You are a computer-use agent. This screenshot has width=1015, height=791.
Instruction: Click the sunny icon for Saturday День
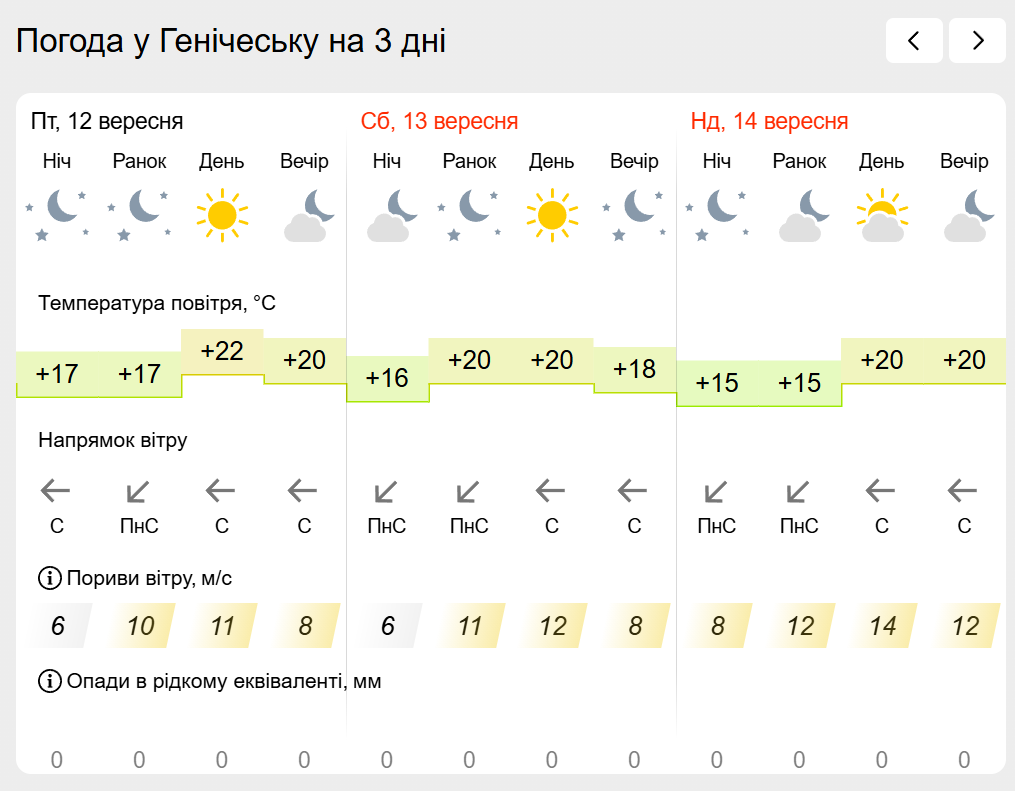552,215
